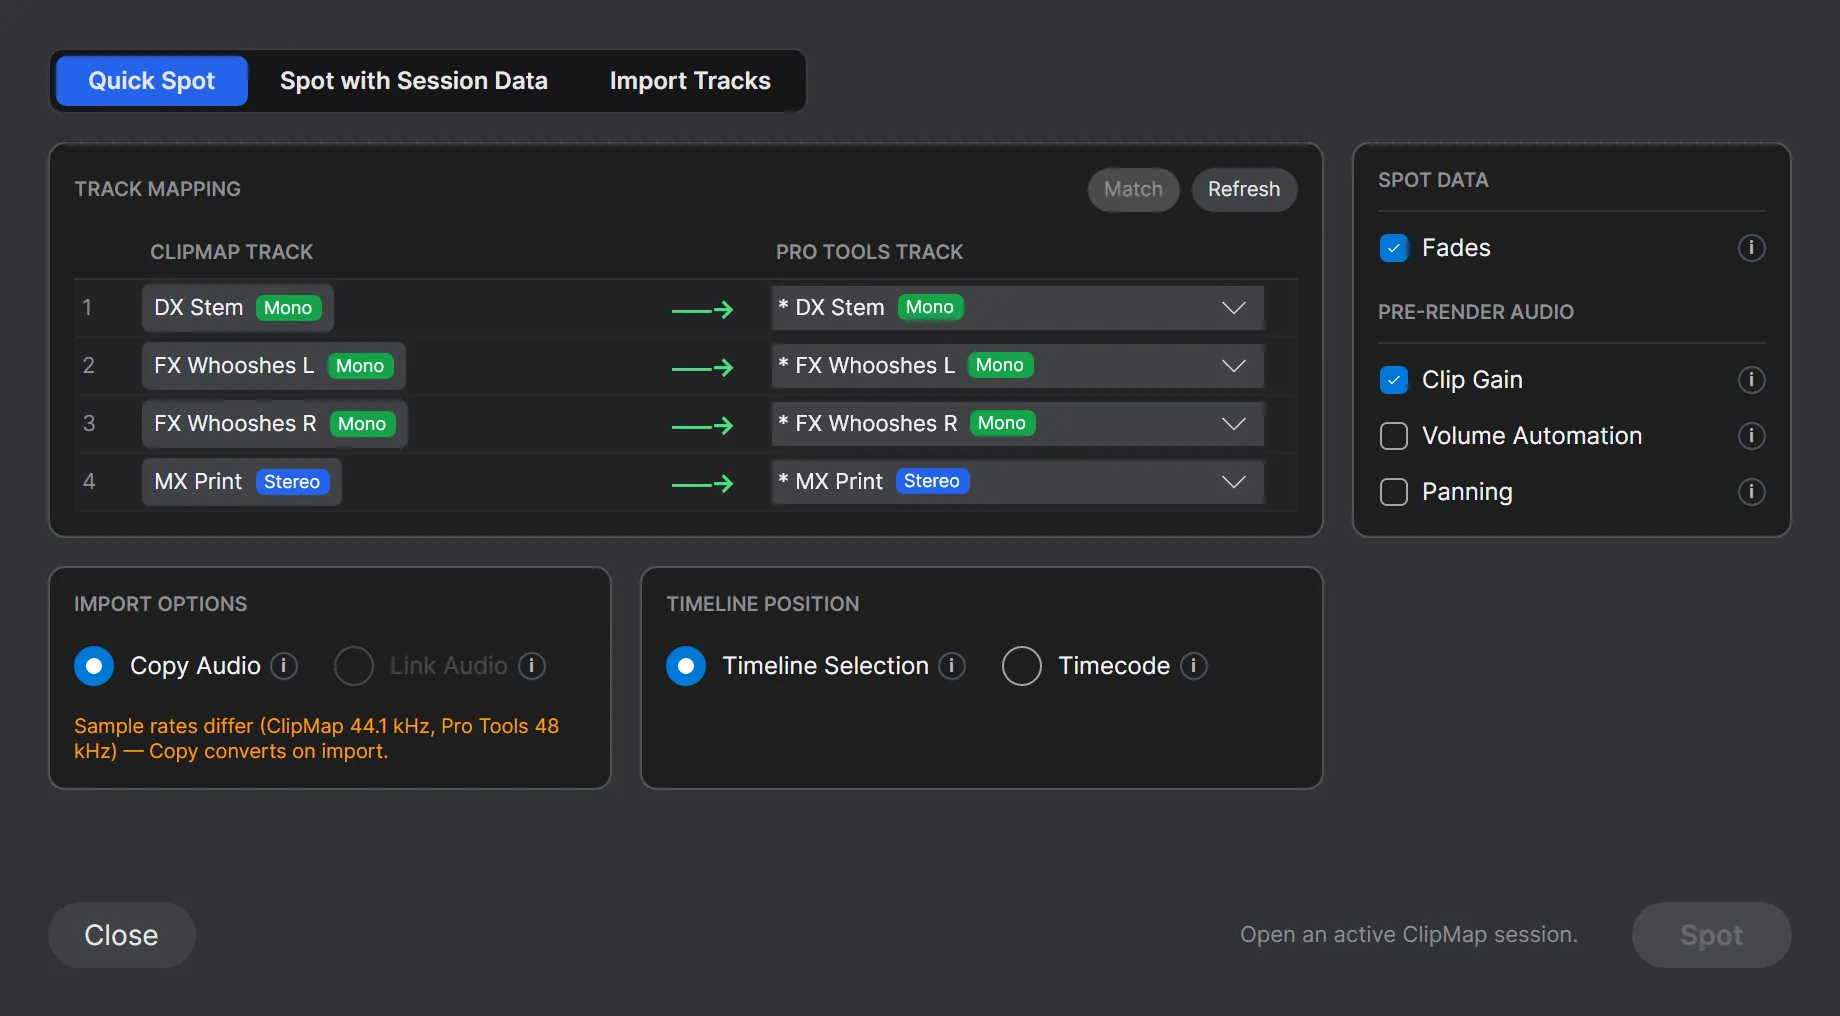Select Copy Audio radio button
Screen dimensions: 1840x1016
(x=94, y=666)
